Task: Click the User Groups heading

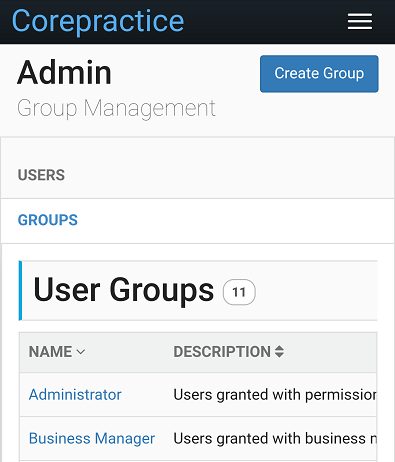Action: click(124, 290)
